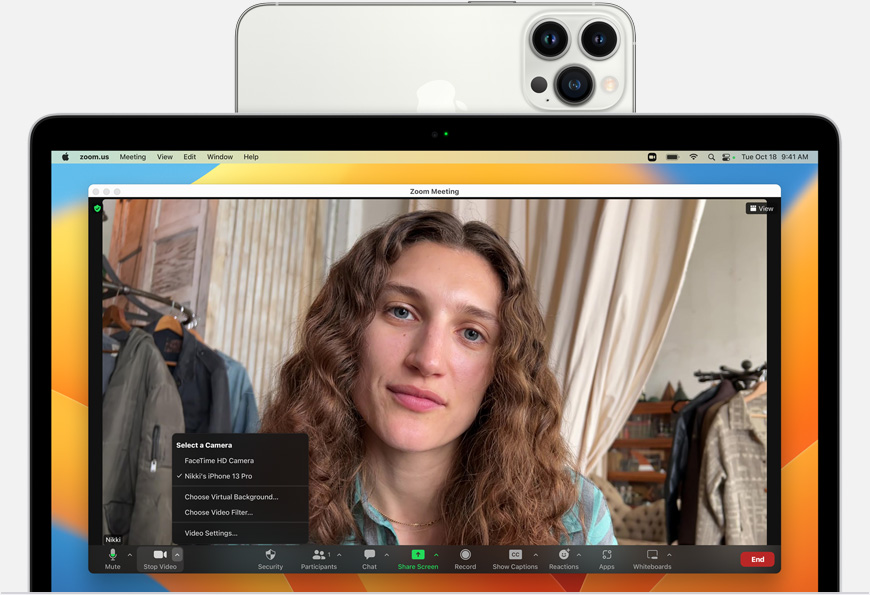This screenshot has width=870, height=595.
Task: Start recording with the Record icon
Action: tap(465, 555)
